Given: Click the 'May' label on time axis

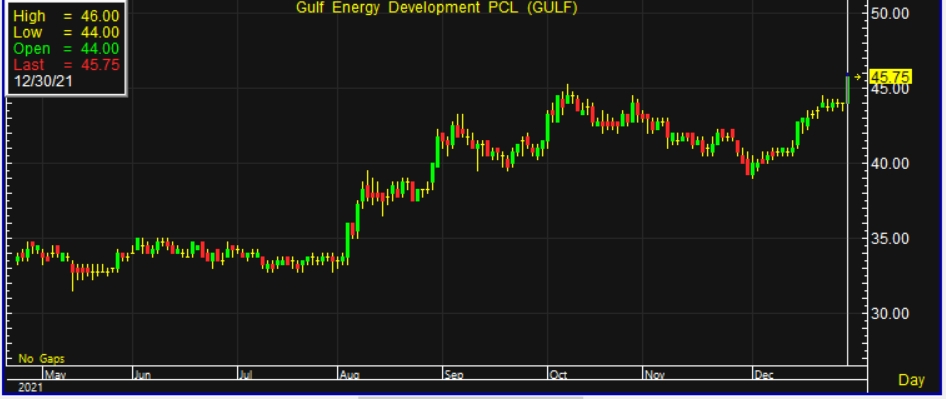Looking at the screenshot, I should (x=55, y=375).
